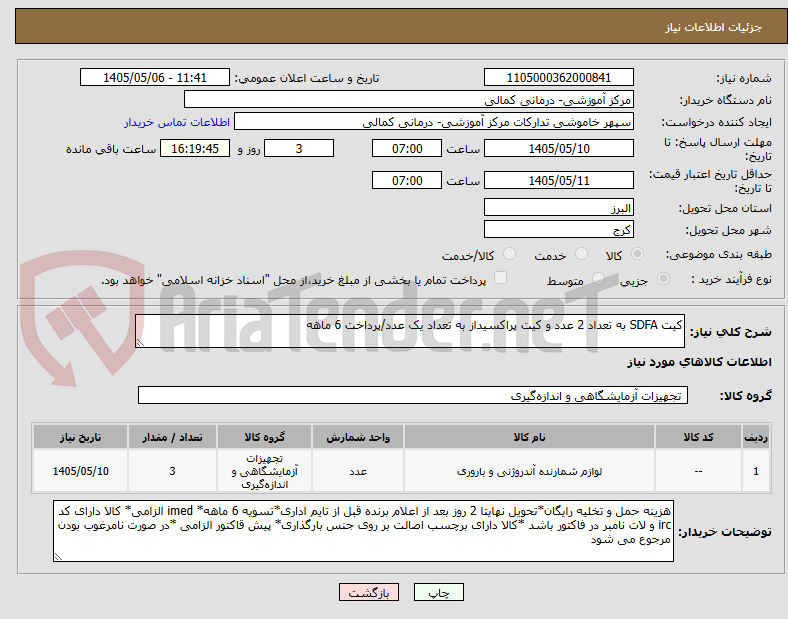Open اطلاعات تماس خریدار link
The width and height of the screenshot is (788, 619).
pos(177,122)
